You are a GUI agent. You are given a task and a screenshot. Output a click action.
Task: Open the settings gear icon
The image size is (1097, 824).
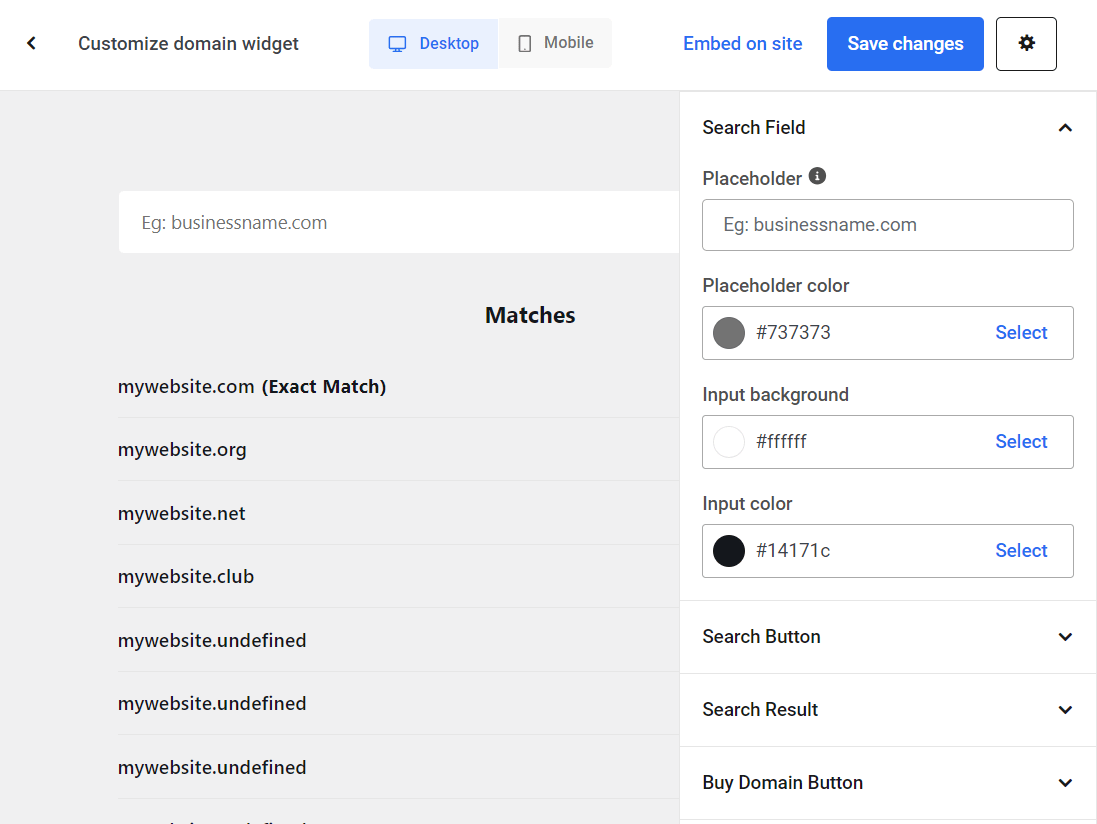click(x=1026, y=43)
